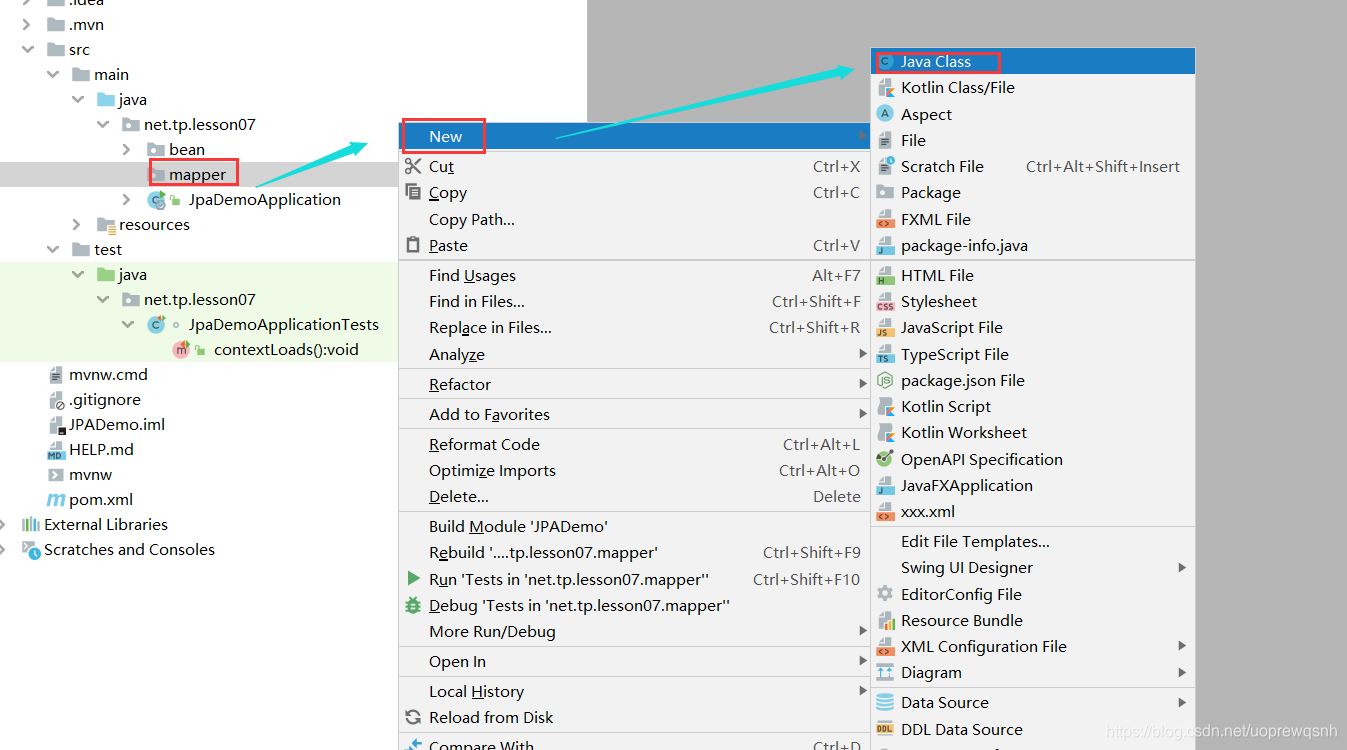Click the scissors Cut icon
Image resolution: width=1347 pixels, height=750 pixels.
[413, 166]
